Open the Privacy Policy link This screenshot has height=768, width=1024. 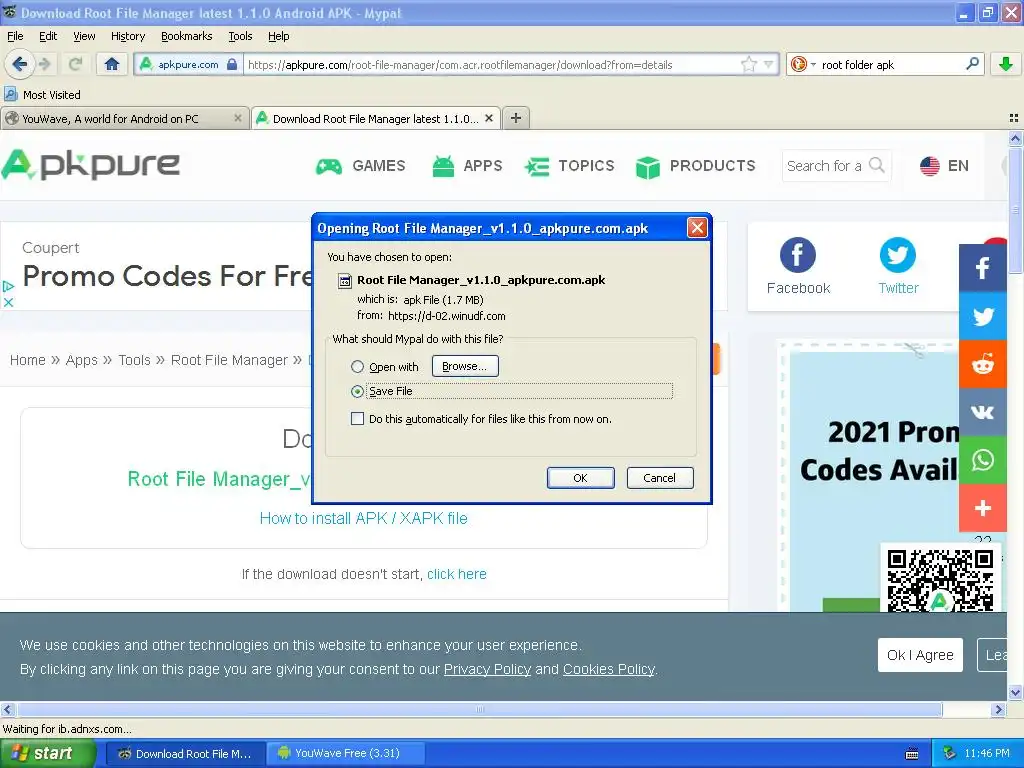[487, 669]
